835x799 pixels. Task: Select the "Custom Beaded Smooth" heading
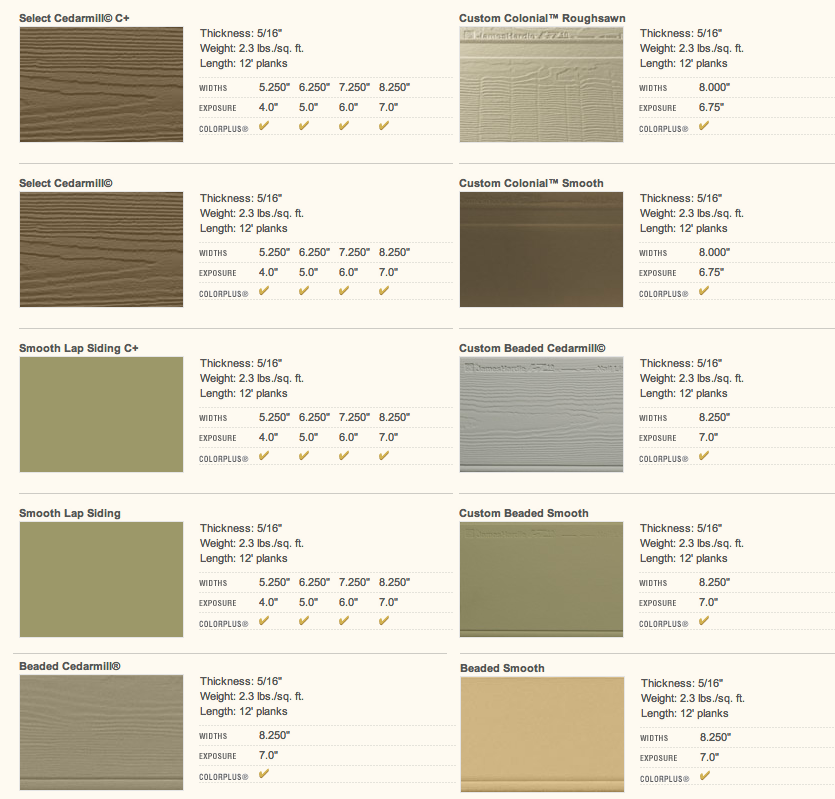[x=524, y=513]
